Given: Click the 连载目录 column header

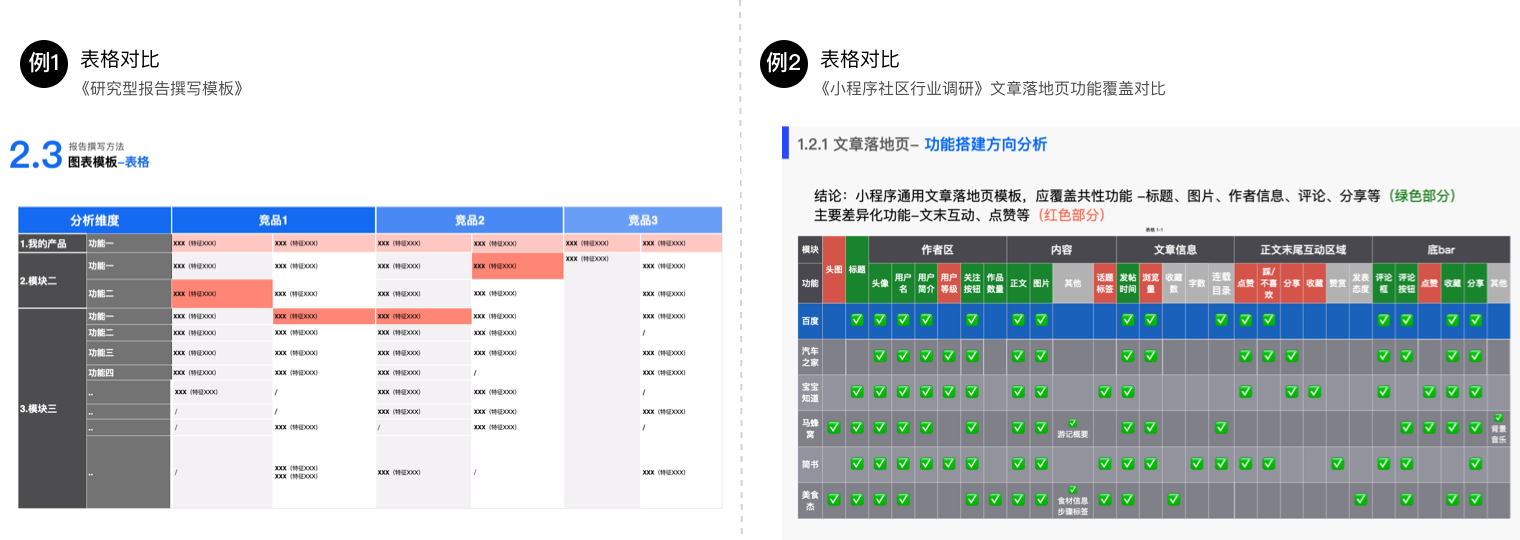Looking at the screenshot, I should click(x=1221, y=283).
